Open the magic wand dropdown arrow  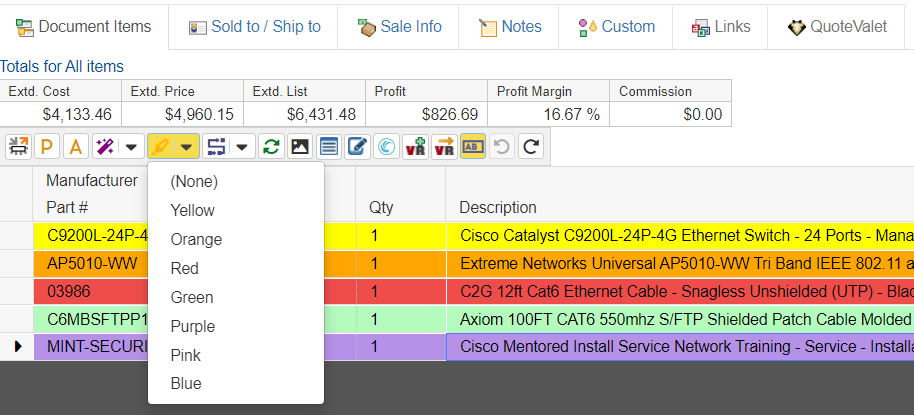(131, 147)
